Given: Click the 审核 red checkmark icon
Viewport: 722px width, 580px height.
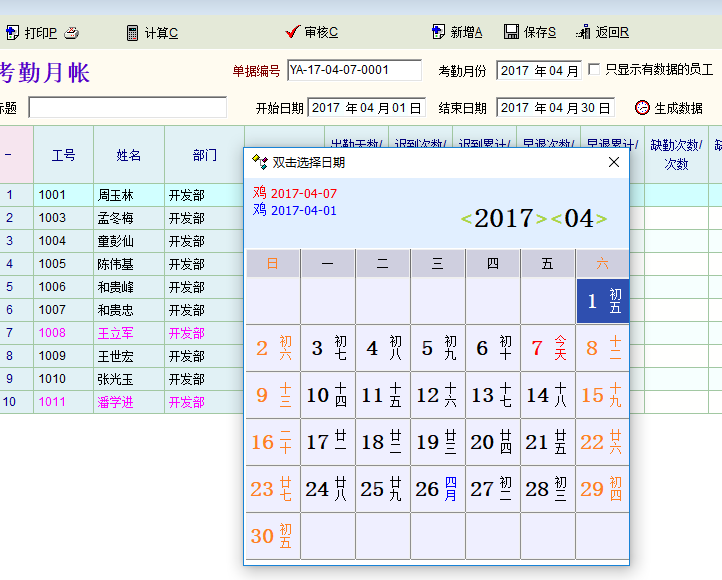Looking at the screenshot, I should (292, 32).
